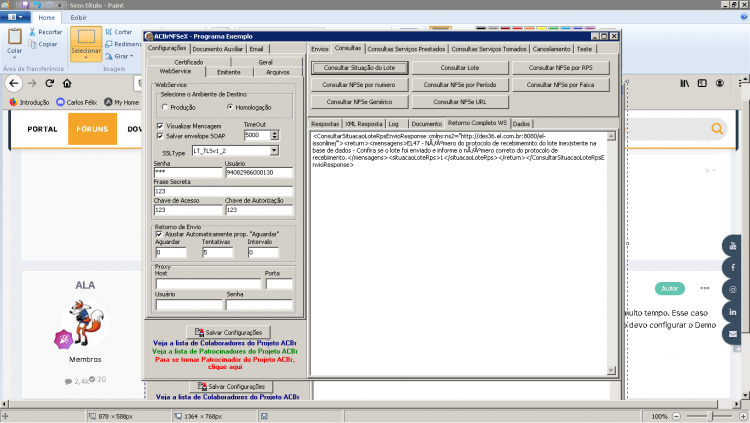Open the Paint help question mark icon
This screenshot has width=750, height=423.
pyautogui.click(x=744, y=17)
